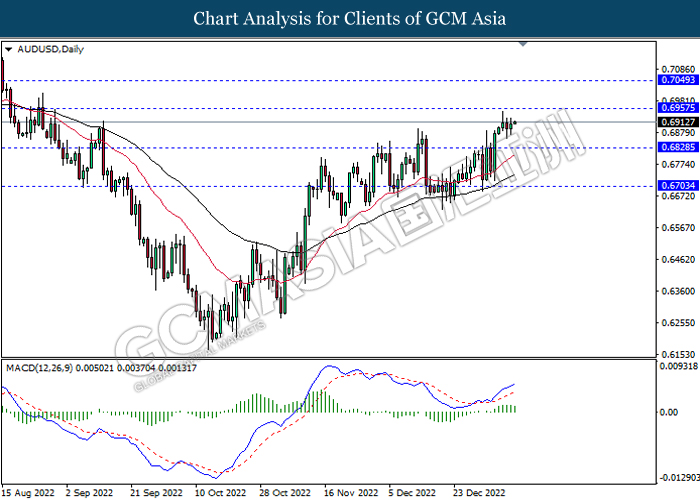Image resolution: width=700 pixels, height=500 pixels.
Task: Select the 0.68285 level price label
Action: pyautogui.click(x=678, y=147)
